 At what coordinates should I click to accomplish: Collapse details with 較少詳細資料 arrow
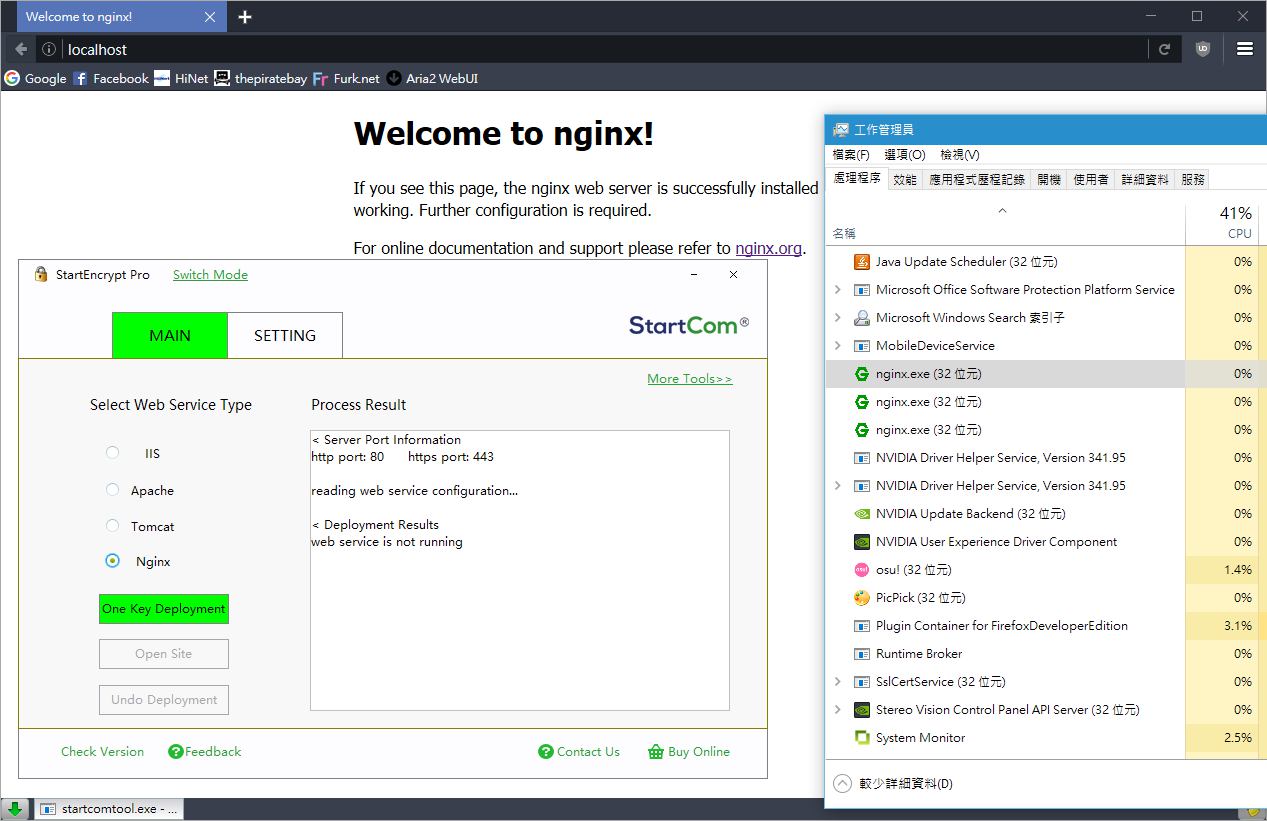[x=842, y=784]
